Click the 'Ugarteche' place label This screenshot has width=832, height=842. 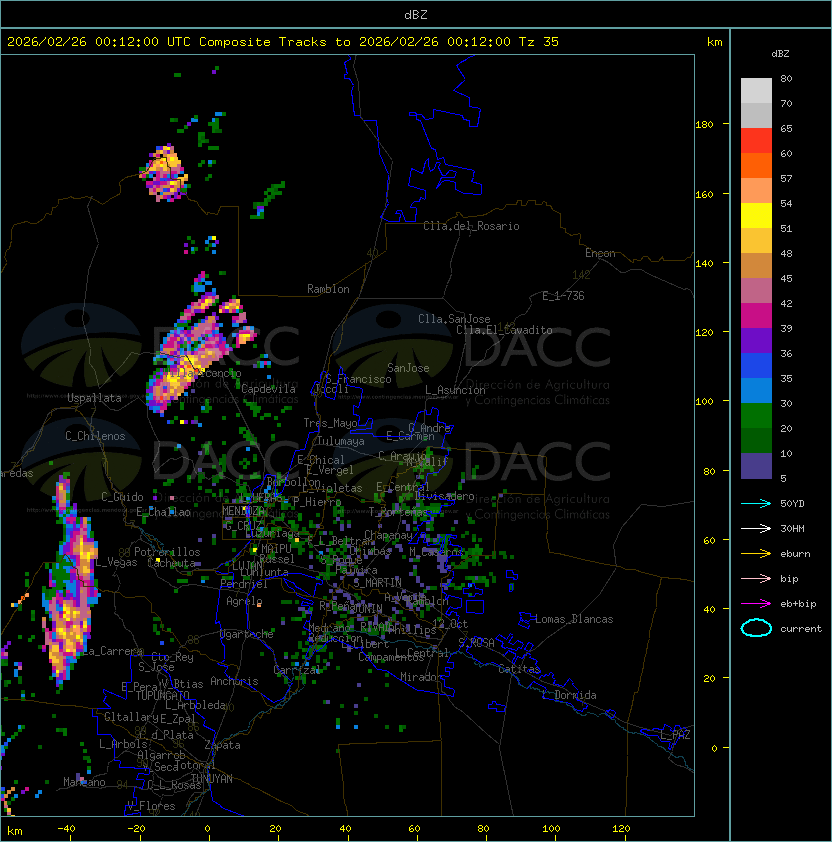click(247, 634)
